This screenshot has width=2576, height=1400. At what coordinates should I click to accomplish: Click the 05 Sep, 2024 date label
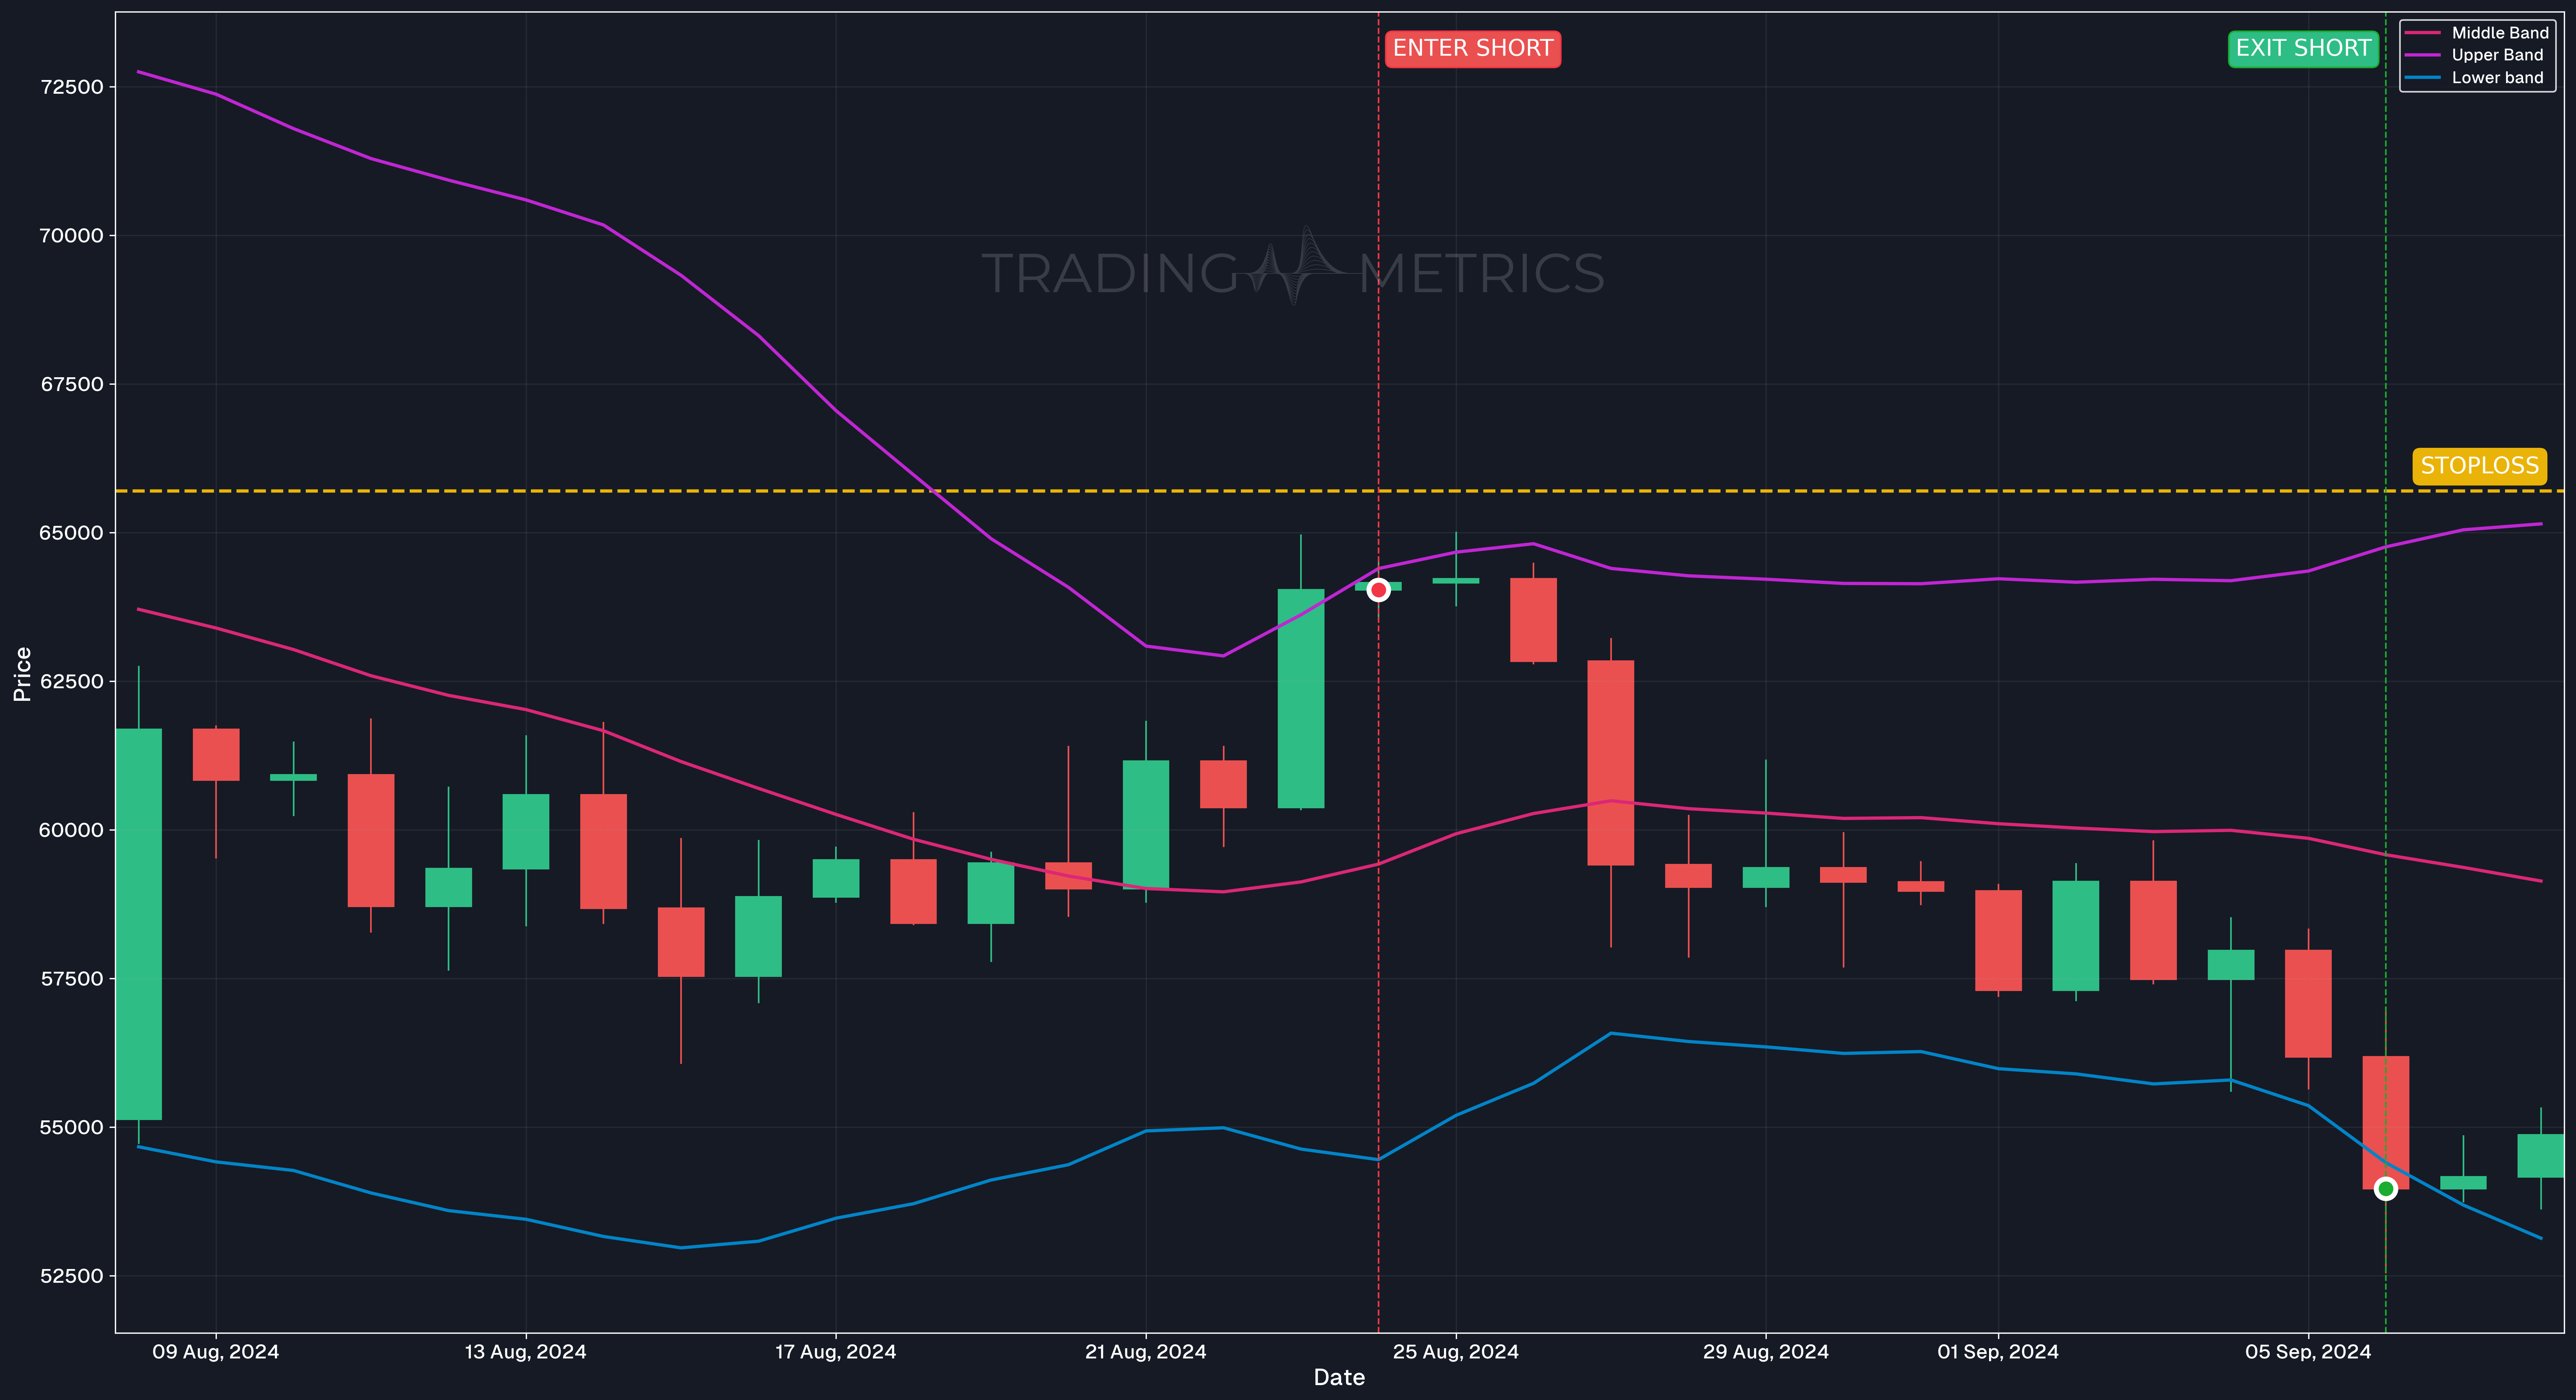pyautogui.click(x=2308, y=1352)
